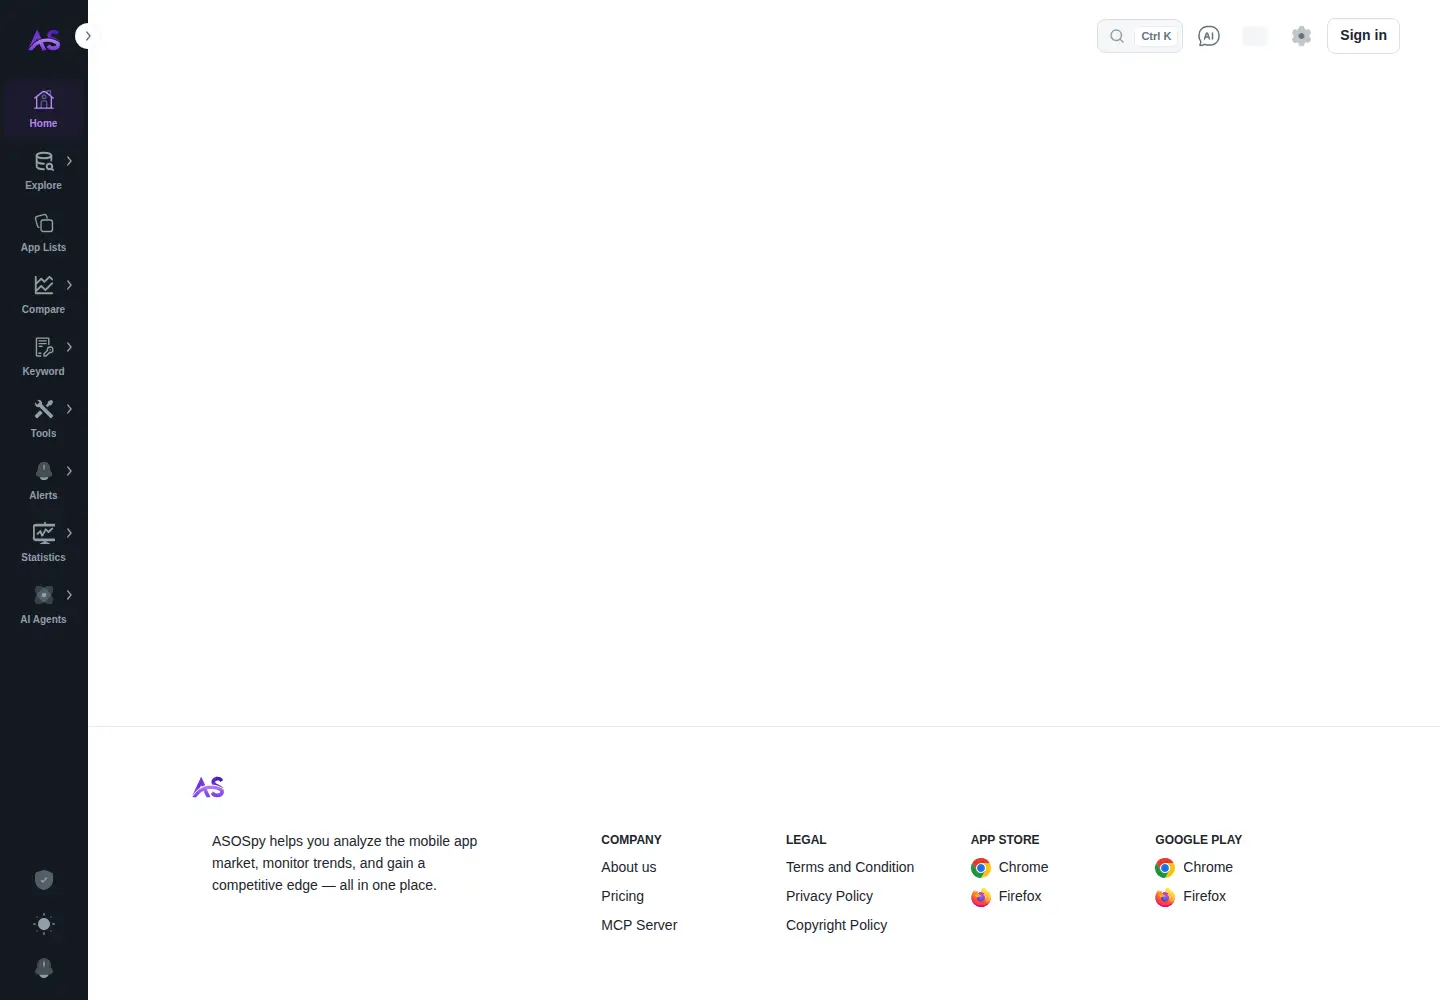Open the Pricing footer link
Image resolution: width=1440 pixels, height=1000 pixels.
click(x=623, y=896)
